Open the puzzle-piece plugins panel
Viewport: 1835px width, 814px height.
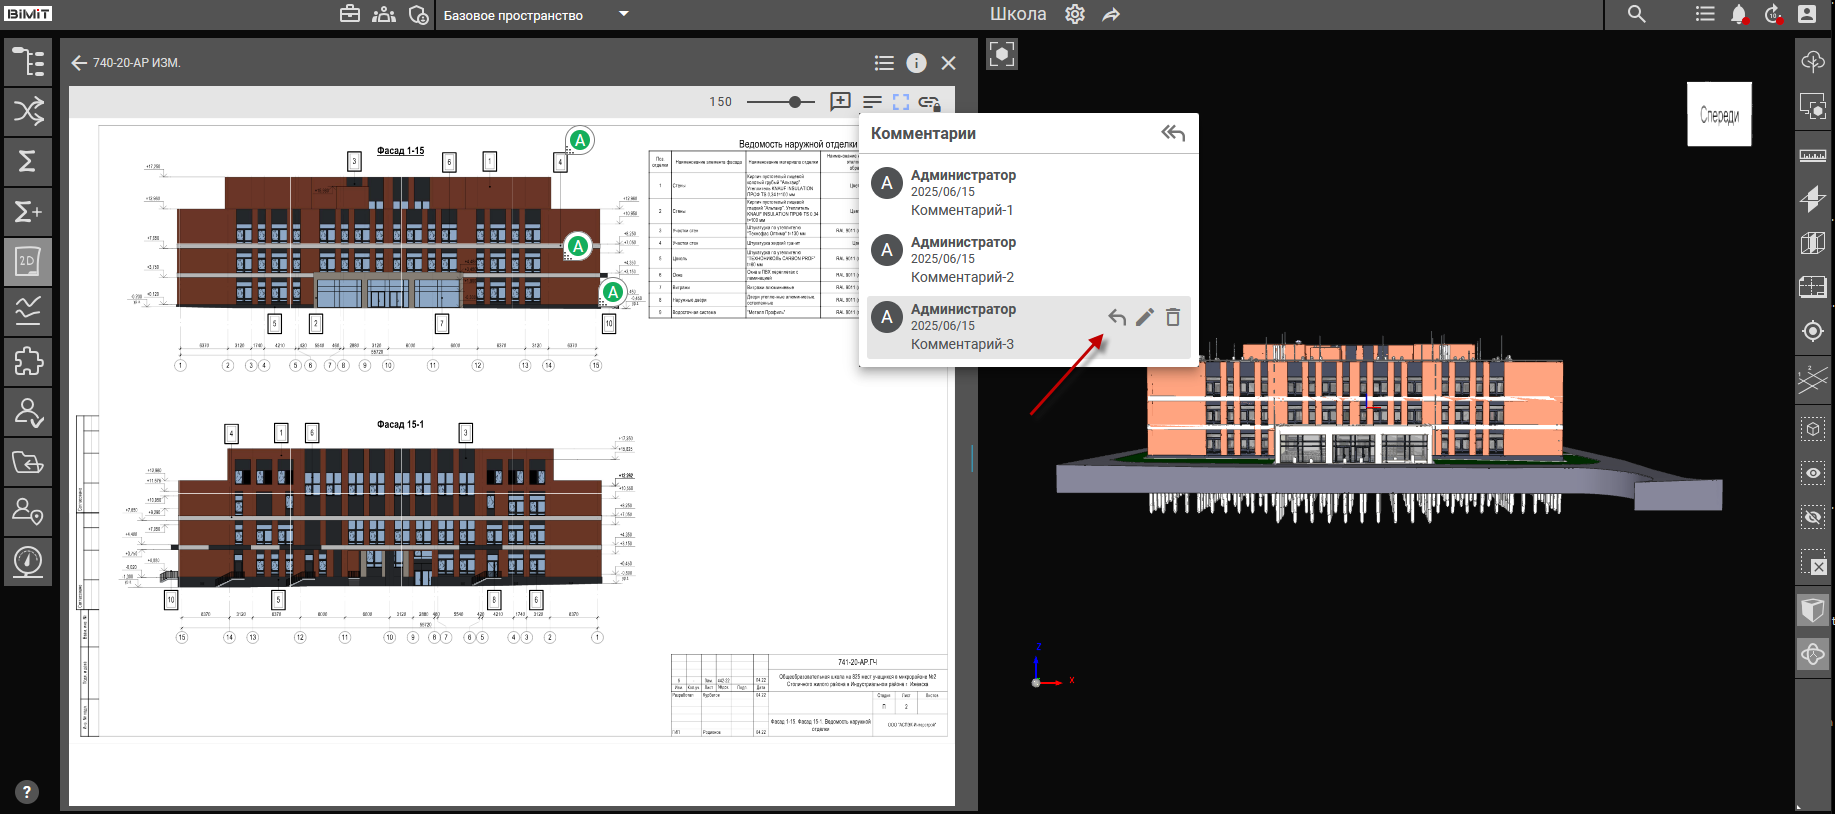28,361
